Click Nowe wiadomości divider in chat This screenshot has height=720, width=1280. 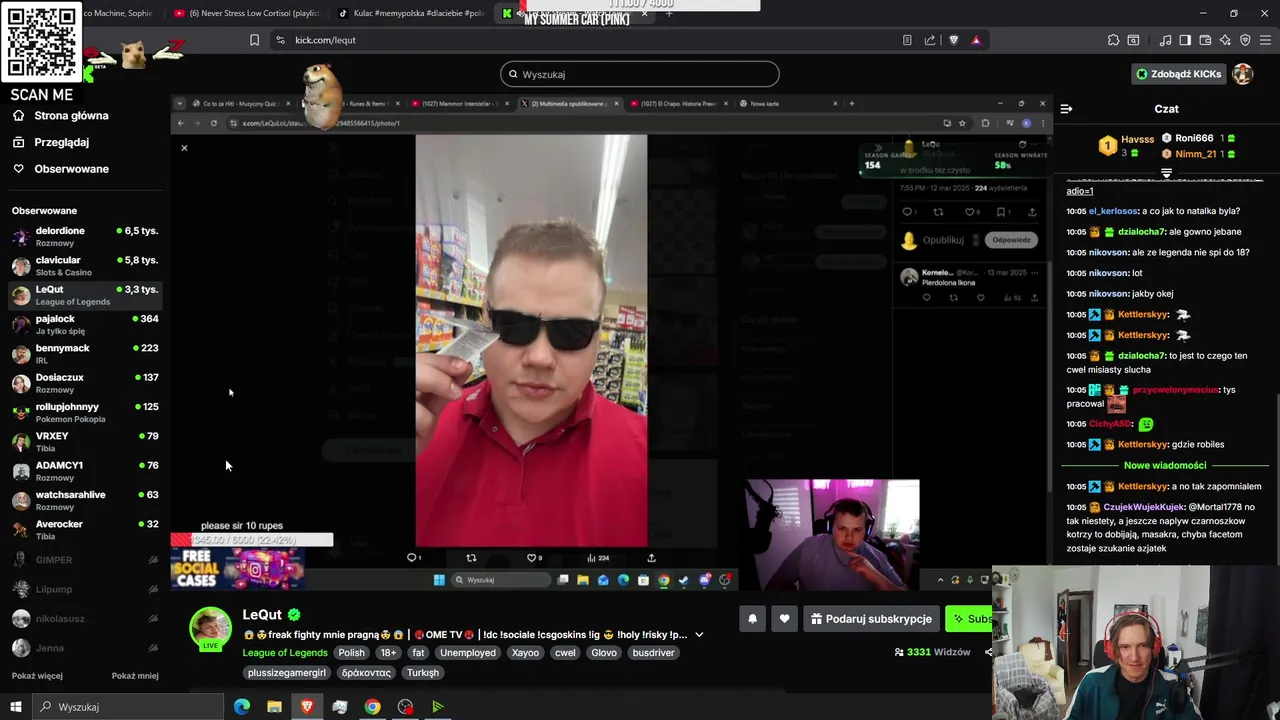click(x=1165, y=465)
